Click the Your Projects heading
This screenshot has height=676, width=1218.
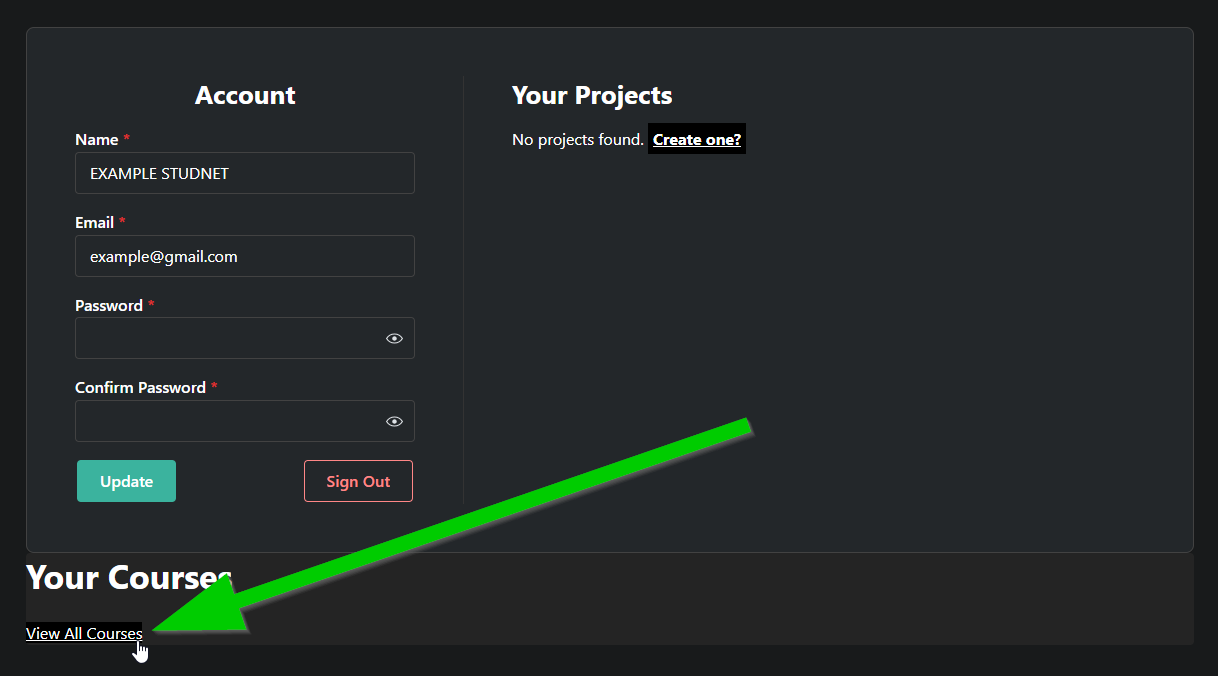point(592,95)
